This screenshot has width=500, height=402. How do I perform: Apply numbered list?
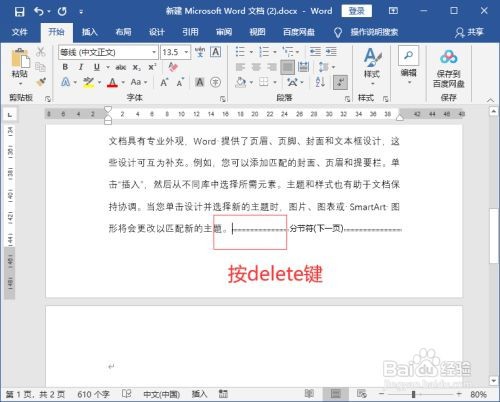click(264, 52)
